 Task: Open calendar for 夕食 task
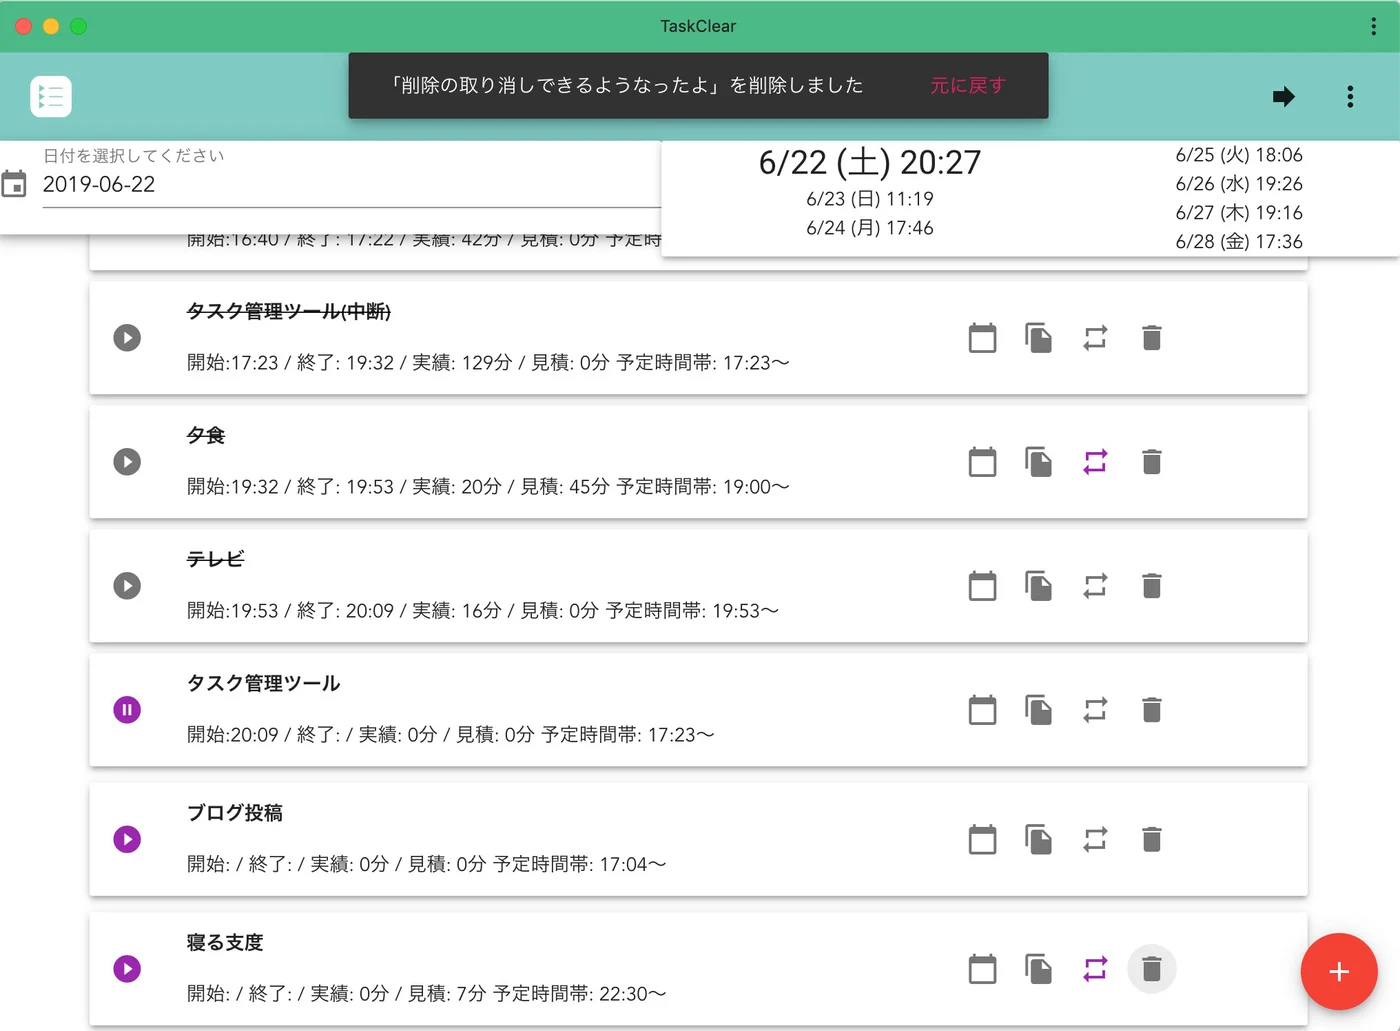click(x=983, y=462)
